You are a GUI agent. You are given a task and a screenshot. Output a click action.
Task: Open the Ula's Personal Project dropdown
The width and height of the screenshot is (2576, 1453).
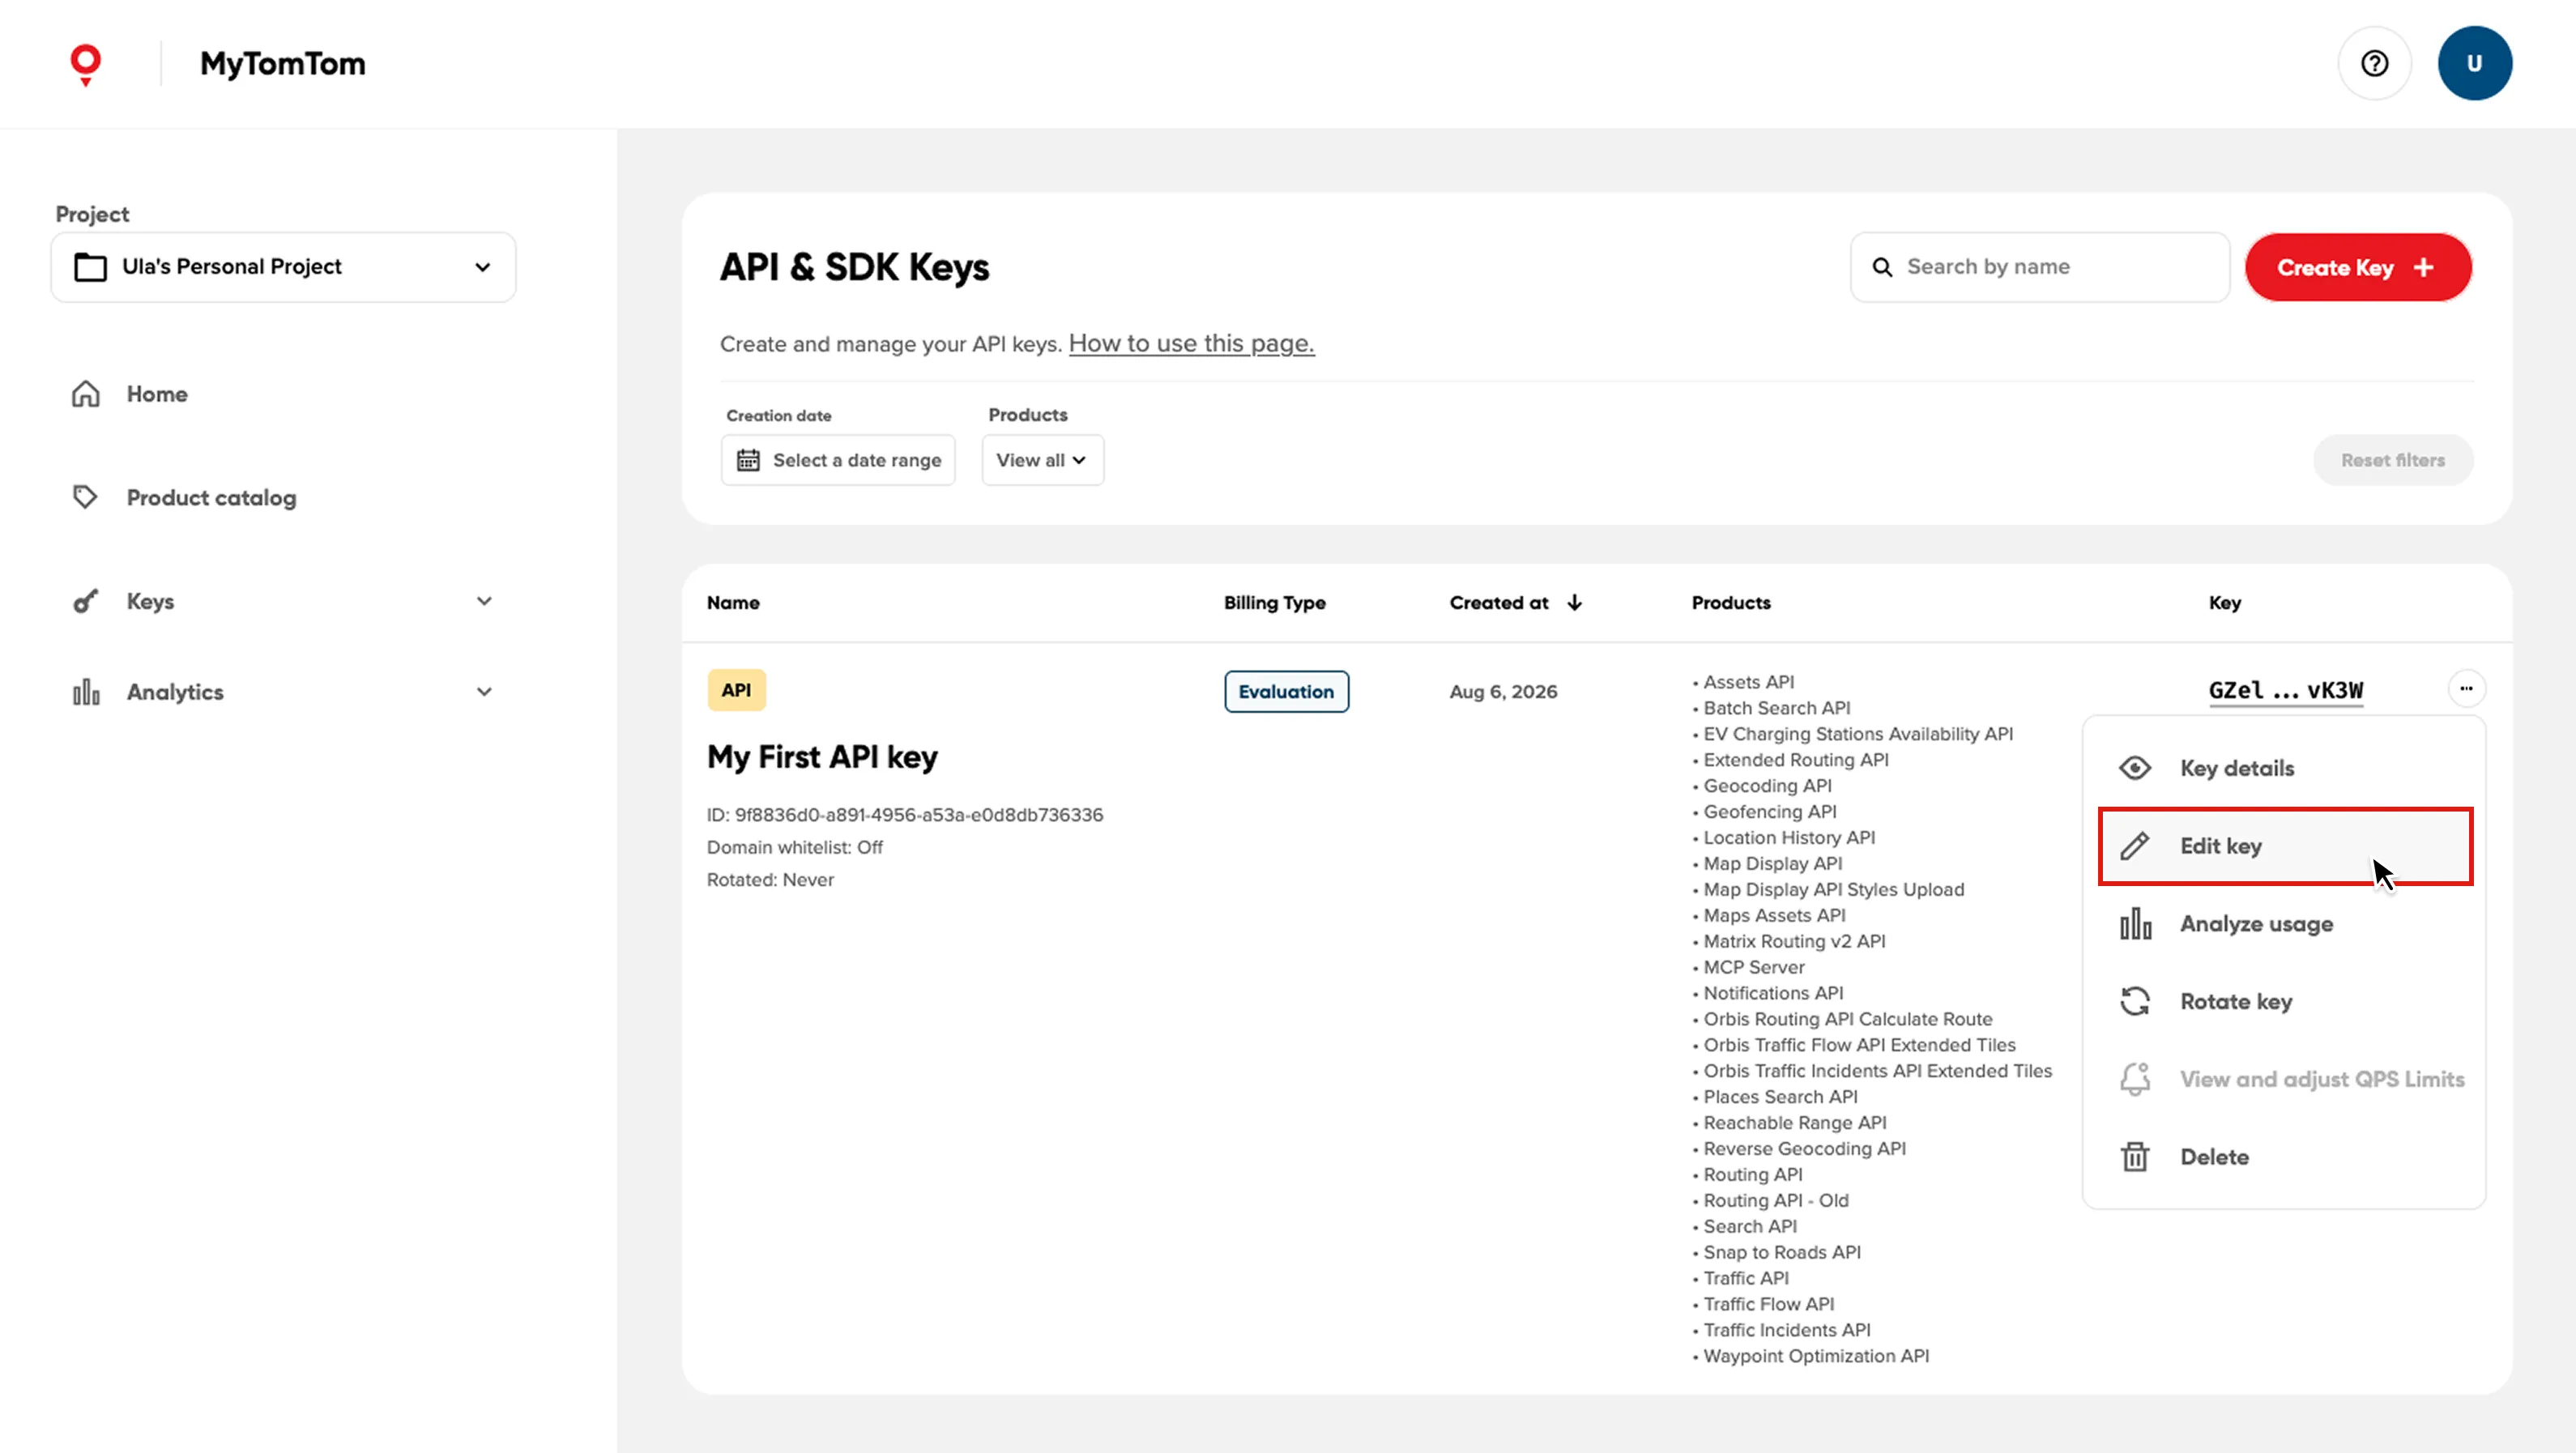283,267
